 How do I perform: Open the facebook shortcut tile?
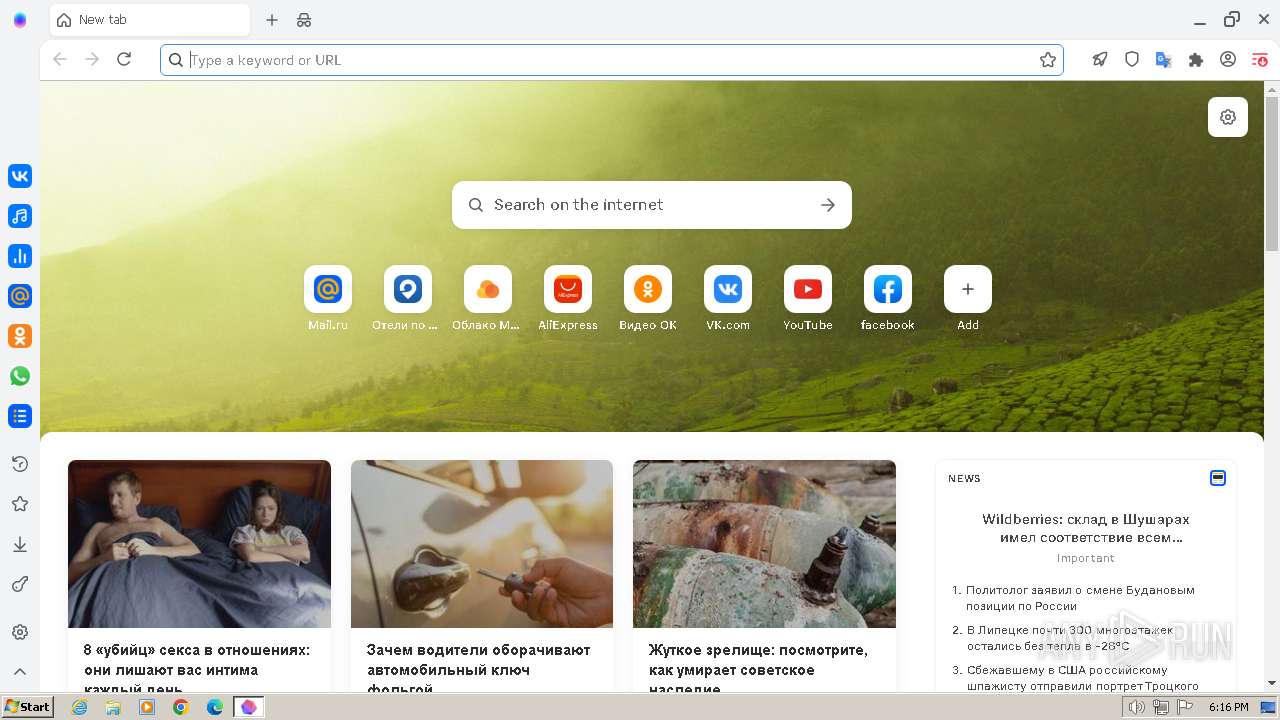pyautogui.click(x=888, y=290)
